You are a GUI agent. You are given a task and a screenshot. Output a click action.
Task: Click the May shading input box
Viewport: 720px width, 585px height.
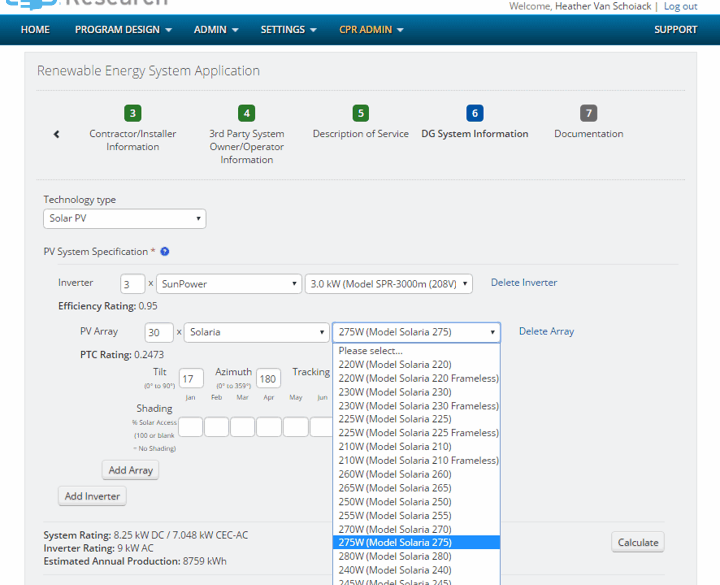pyautogui.click(x=296, y=427)
